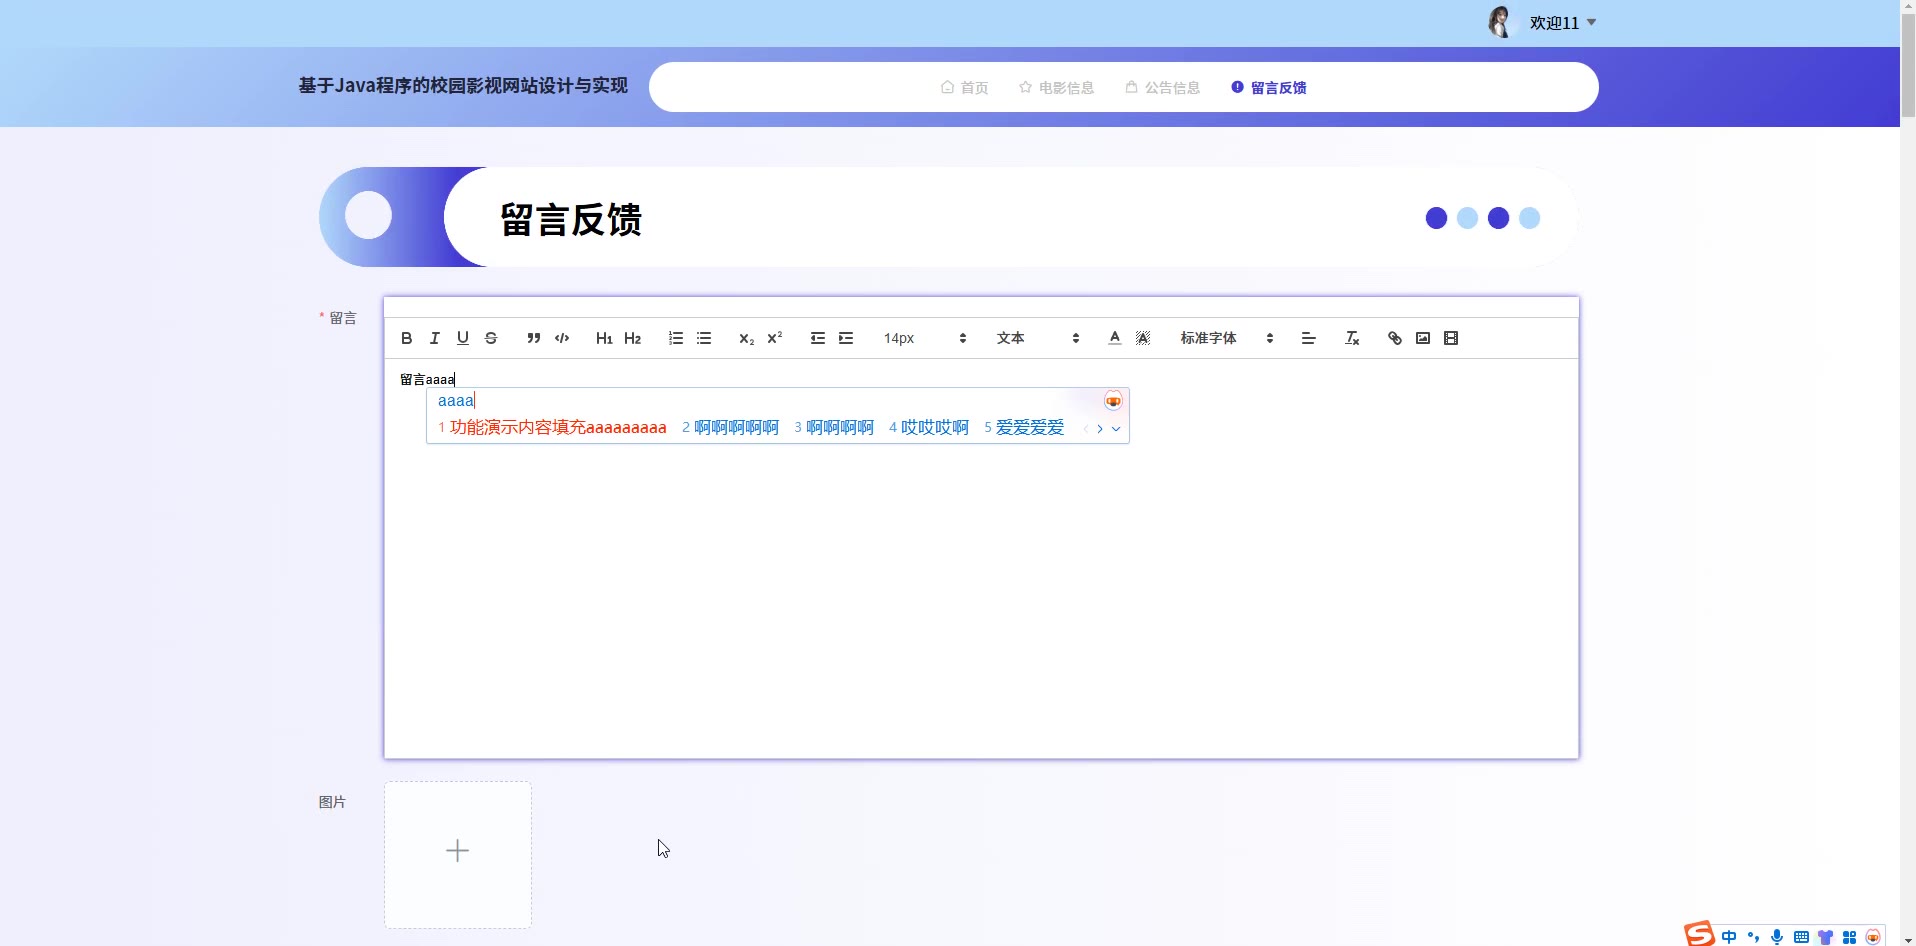Insert code block in editor
Viewport: 1916px width, 946px height.
(562, 339)
